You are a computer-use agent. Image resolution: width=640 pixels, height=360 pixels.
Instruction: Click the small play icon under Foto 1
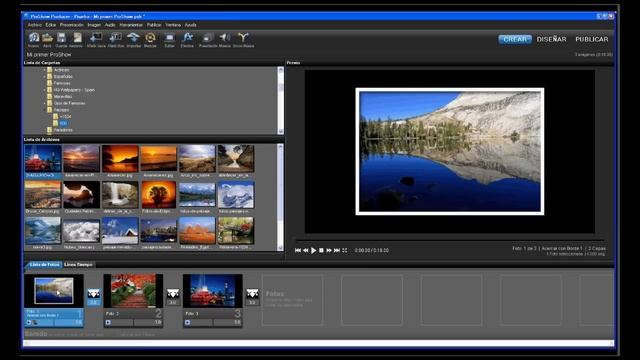click(29, 322)
